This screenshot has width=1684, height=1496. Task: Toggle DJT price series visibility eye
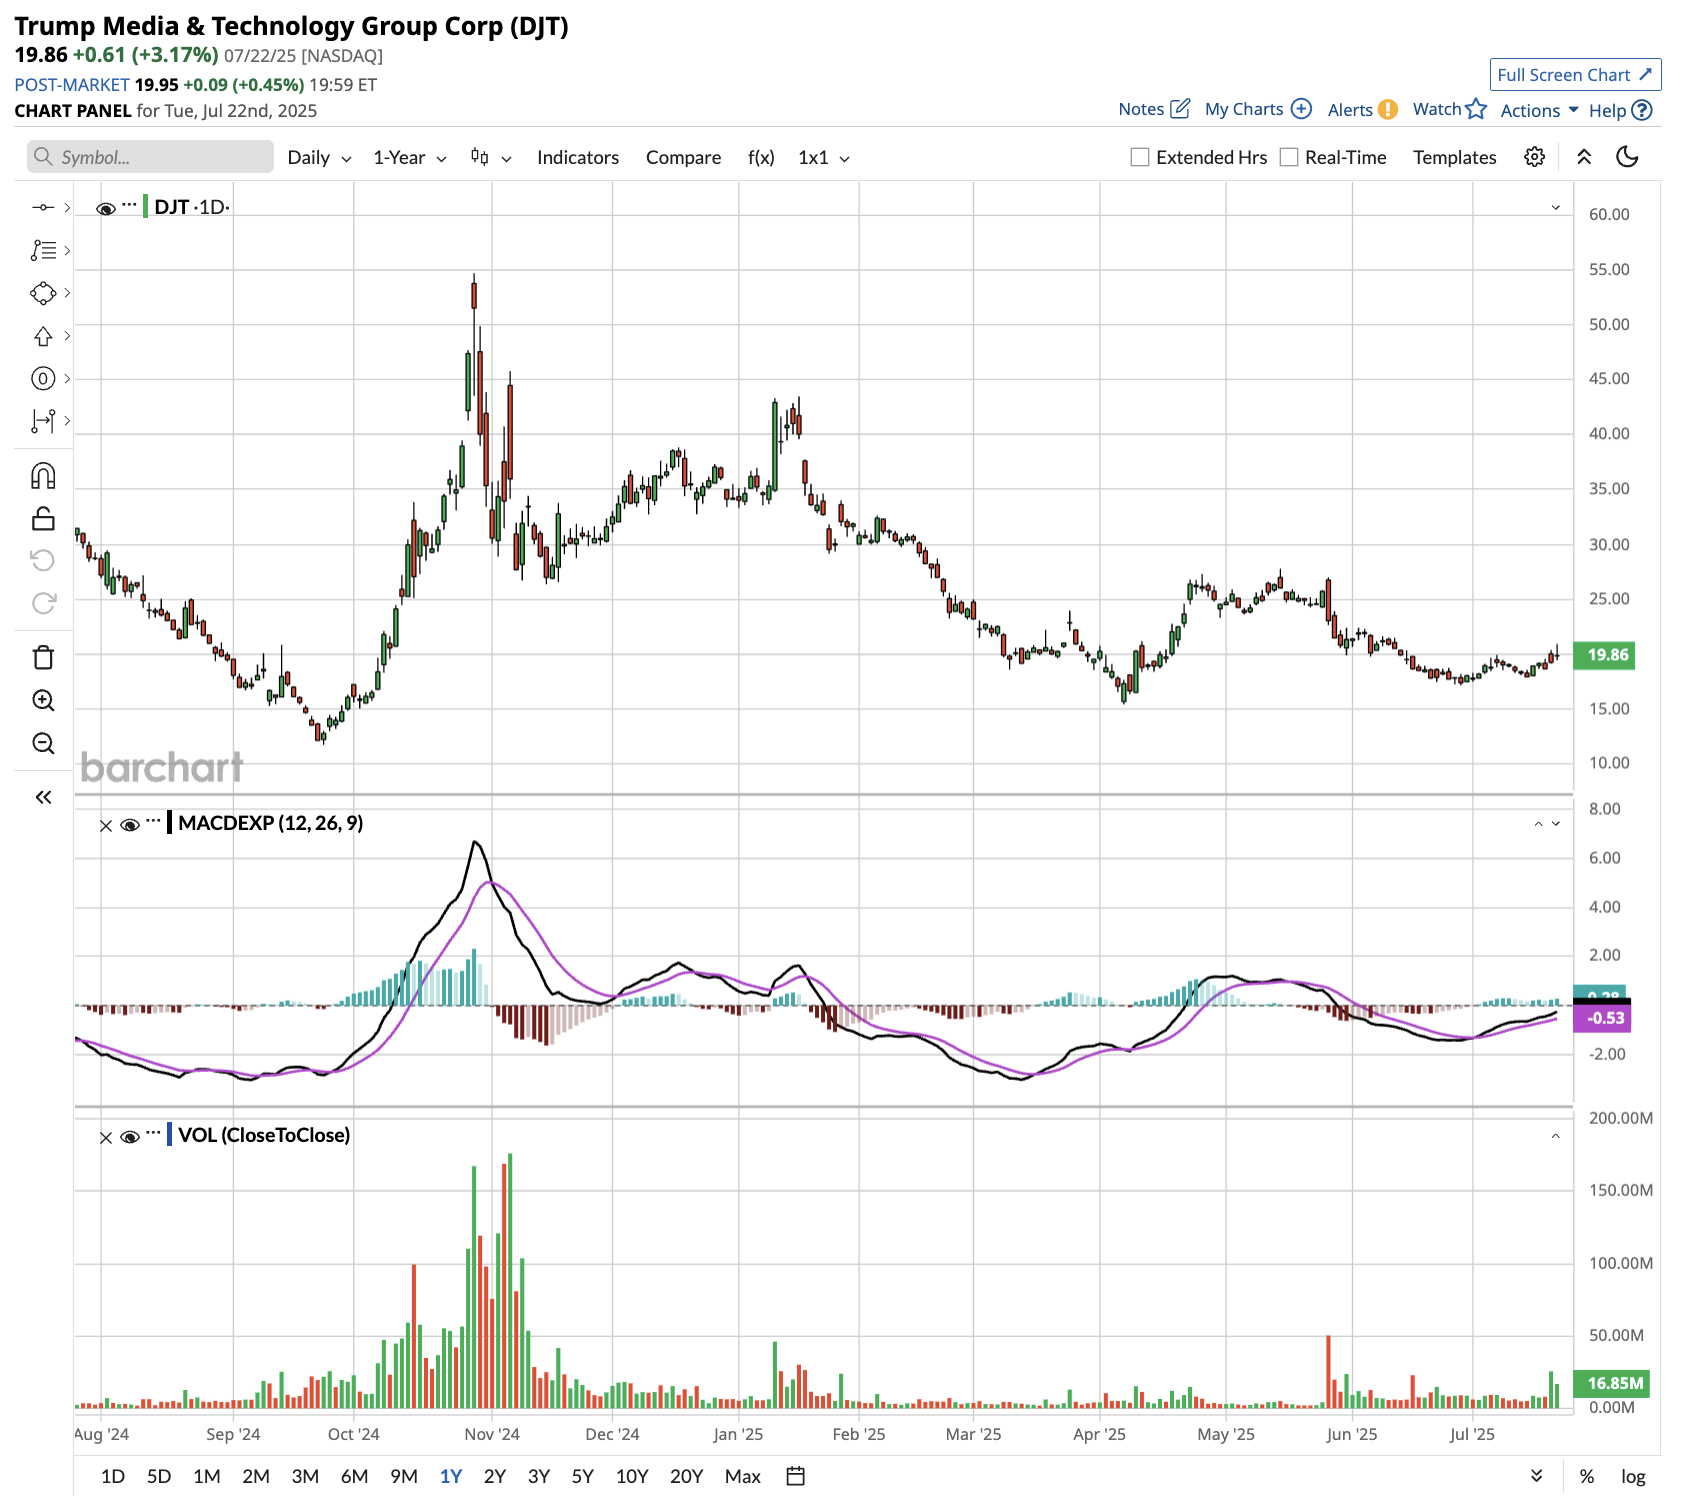105,208
